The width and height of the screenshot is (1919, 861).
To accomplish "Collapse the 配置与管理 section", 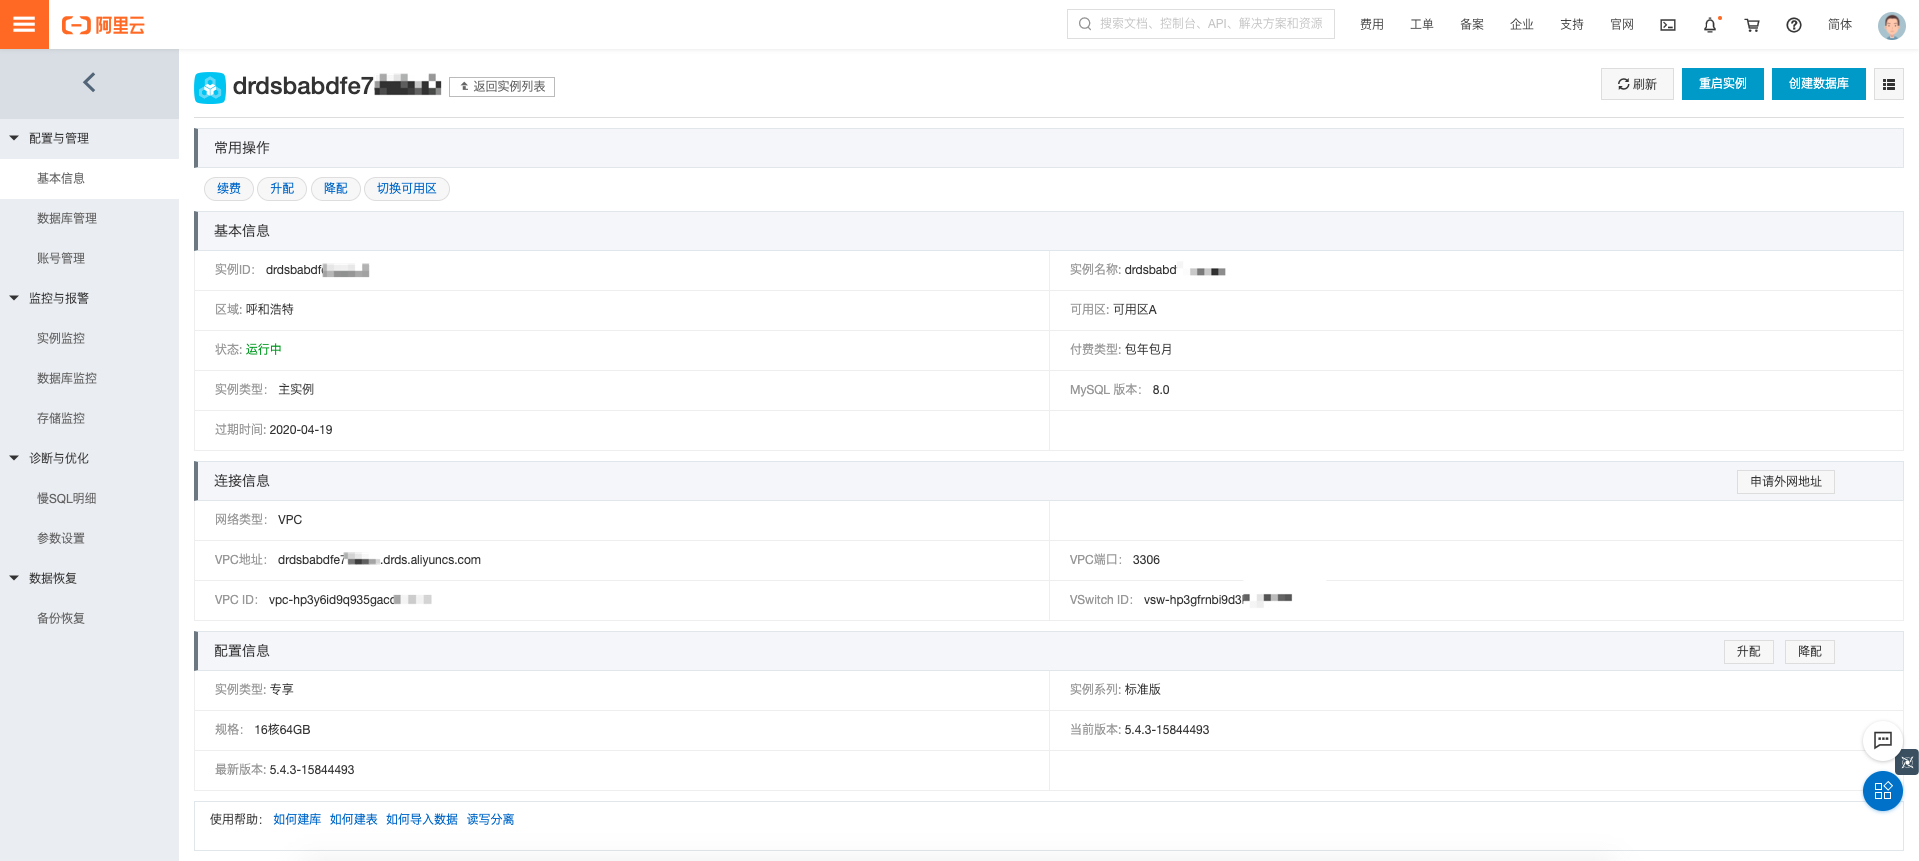I will pos(15,138).
